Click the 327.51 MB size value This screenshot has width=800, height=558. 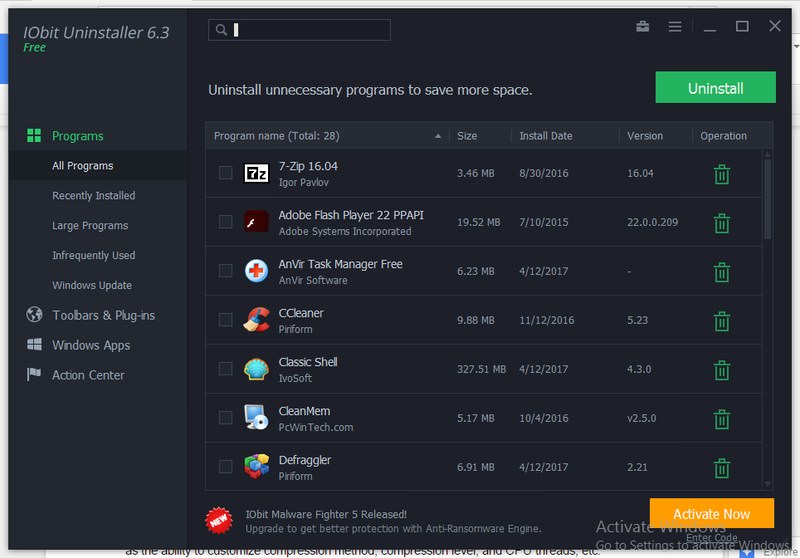point(481,369)
